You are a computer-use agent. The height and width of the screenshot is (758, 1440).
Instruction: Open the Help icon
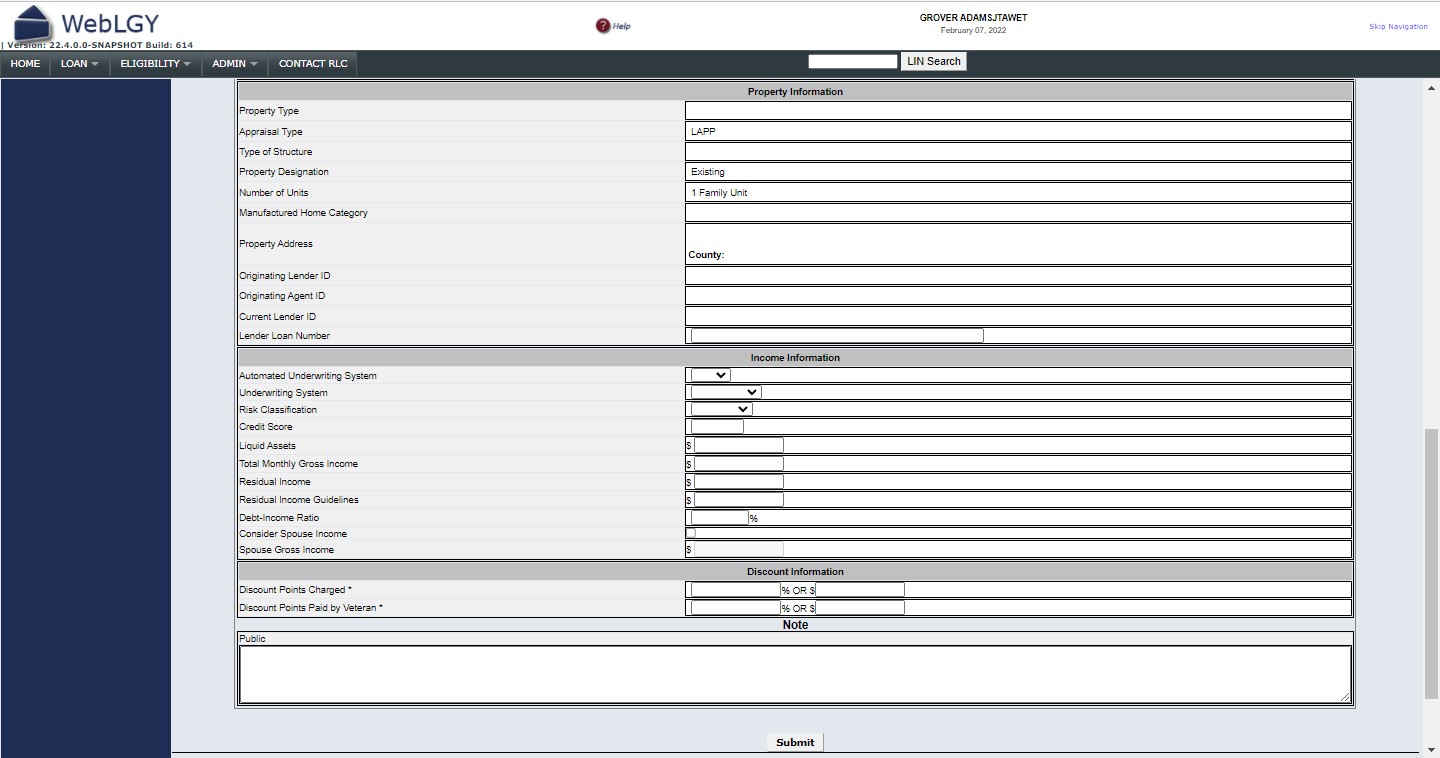[603, 26]
